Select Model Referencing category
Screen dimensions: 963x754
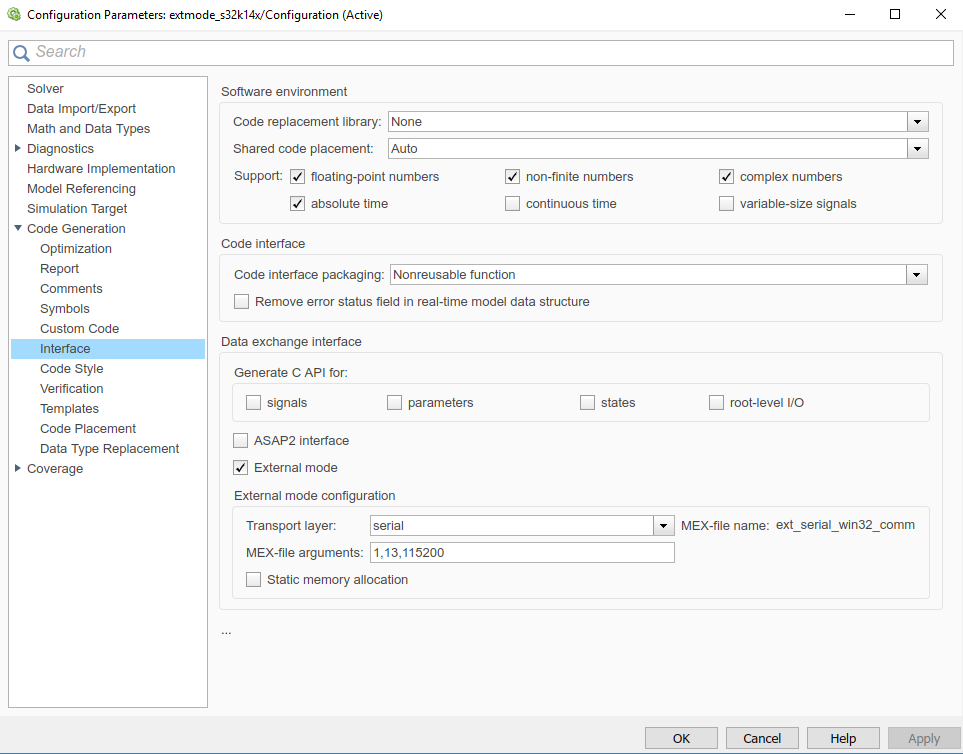tap(81, 188)
